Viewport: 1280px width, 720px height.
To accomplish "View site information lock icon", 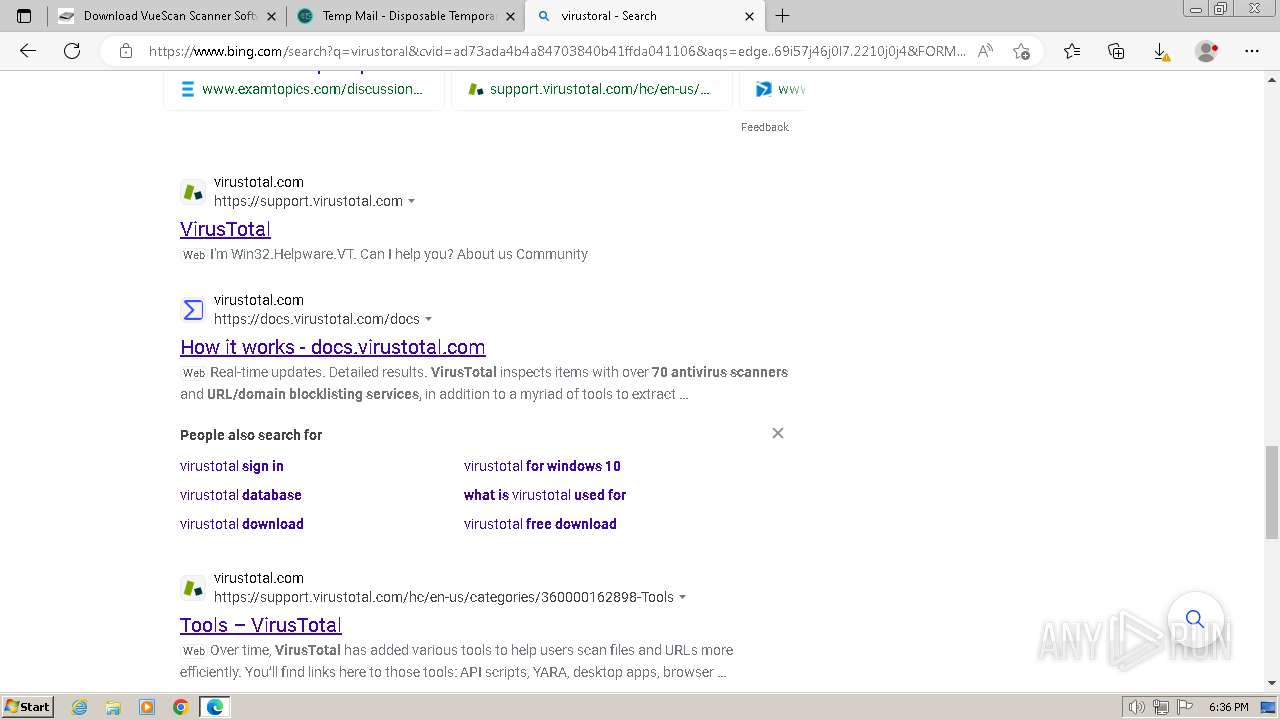I will pyautogui.click(x=126, y=51).
